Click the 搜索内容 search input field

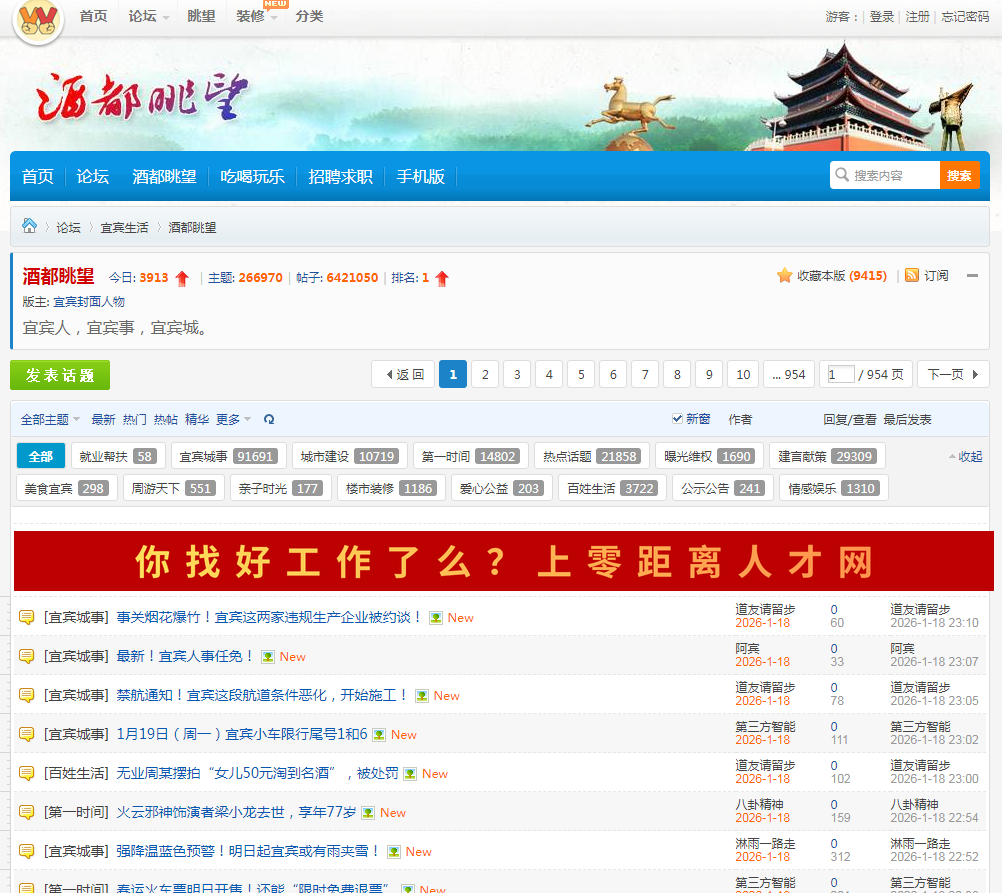point(893,176)
